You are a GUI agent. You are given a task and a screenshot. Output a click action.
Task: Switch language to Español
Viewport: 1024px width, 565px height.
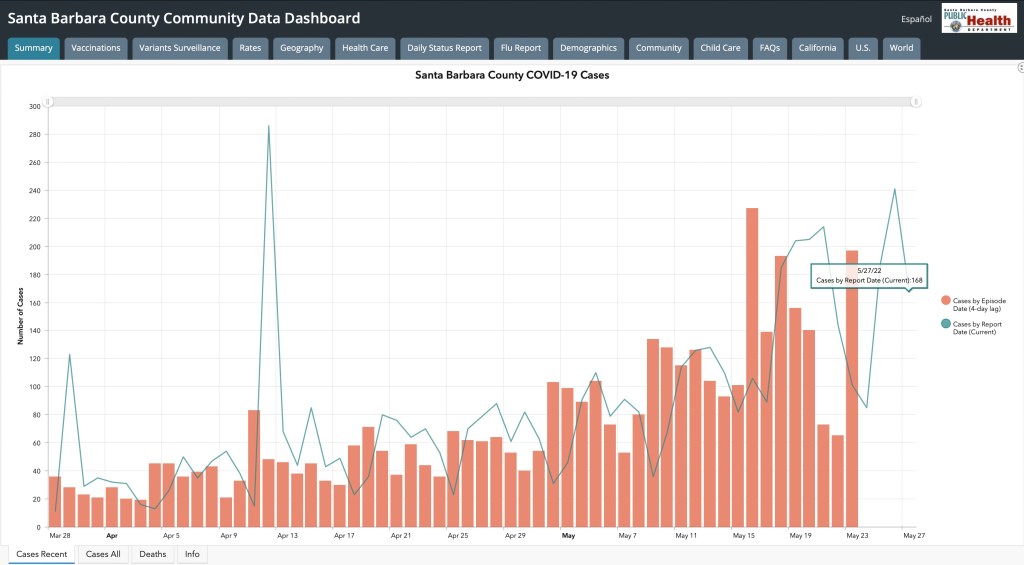pos(916,19)
